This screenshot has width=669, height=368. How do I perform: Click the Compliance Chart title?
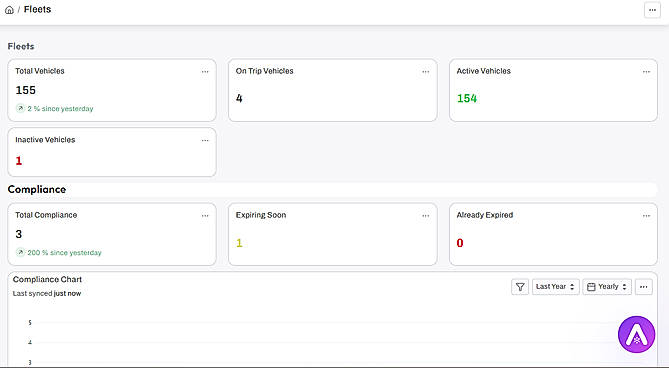tap(47, 279)
